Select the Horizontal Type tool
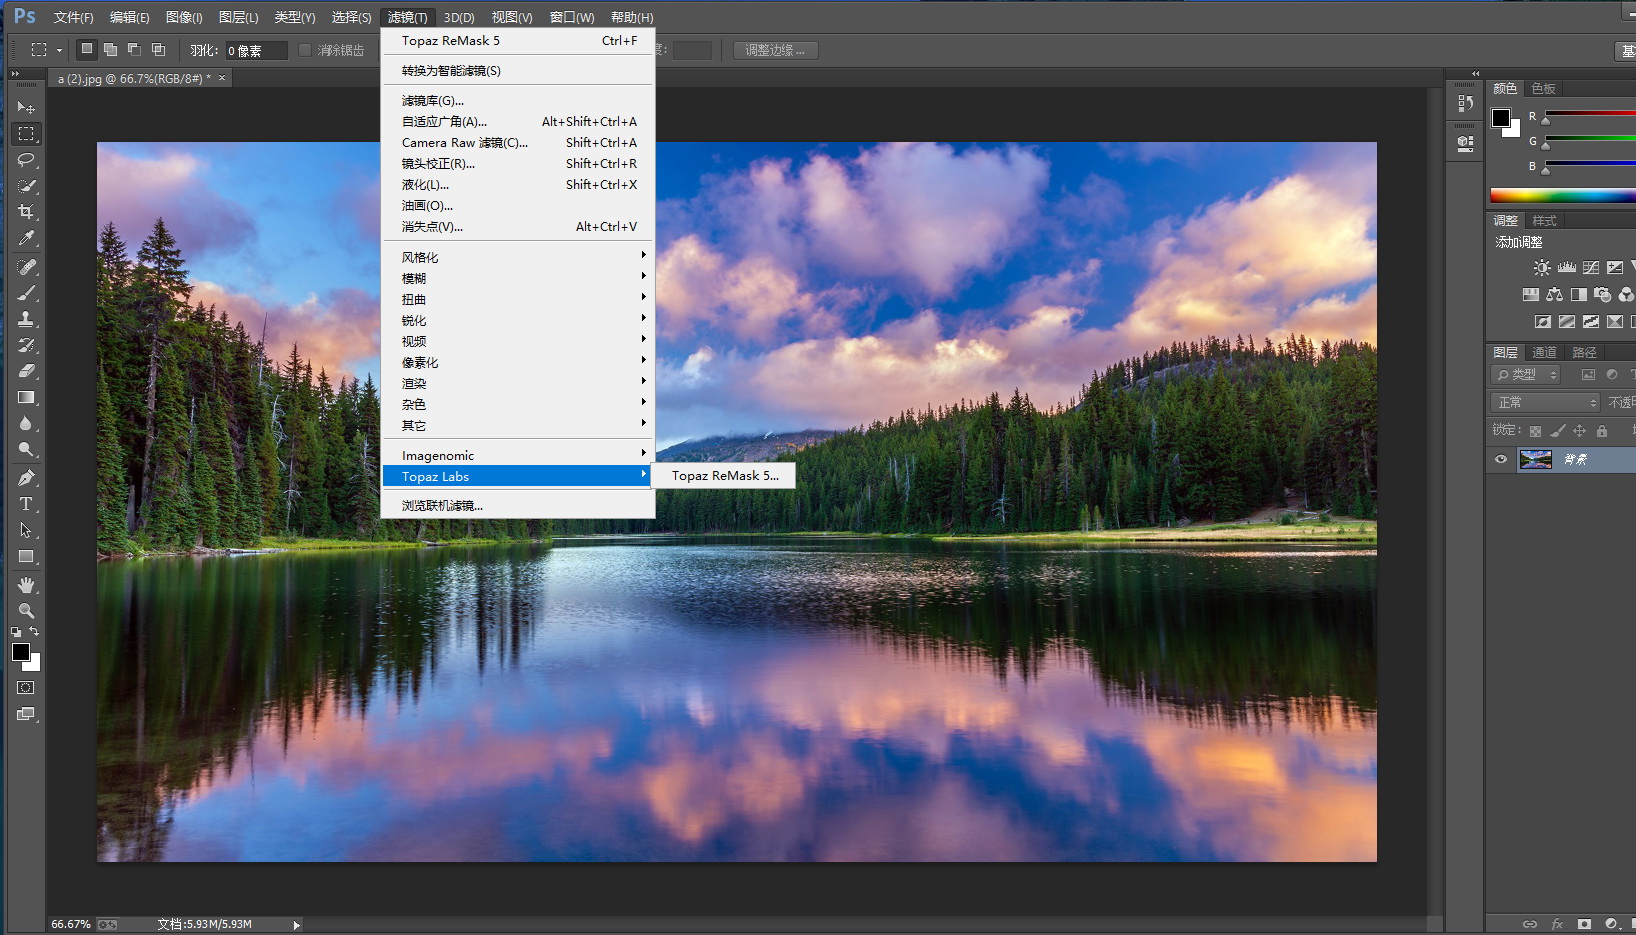Screen dimensions: 1636x935 pos(26,504)
